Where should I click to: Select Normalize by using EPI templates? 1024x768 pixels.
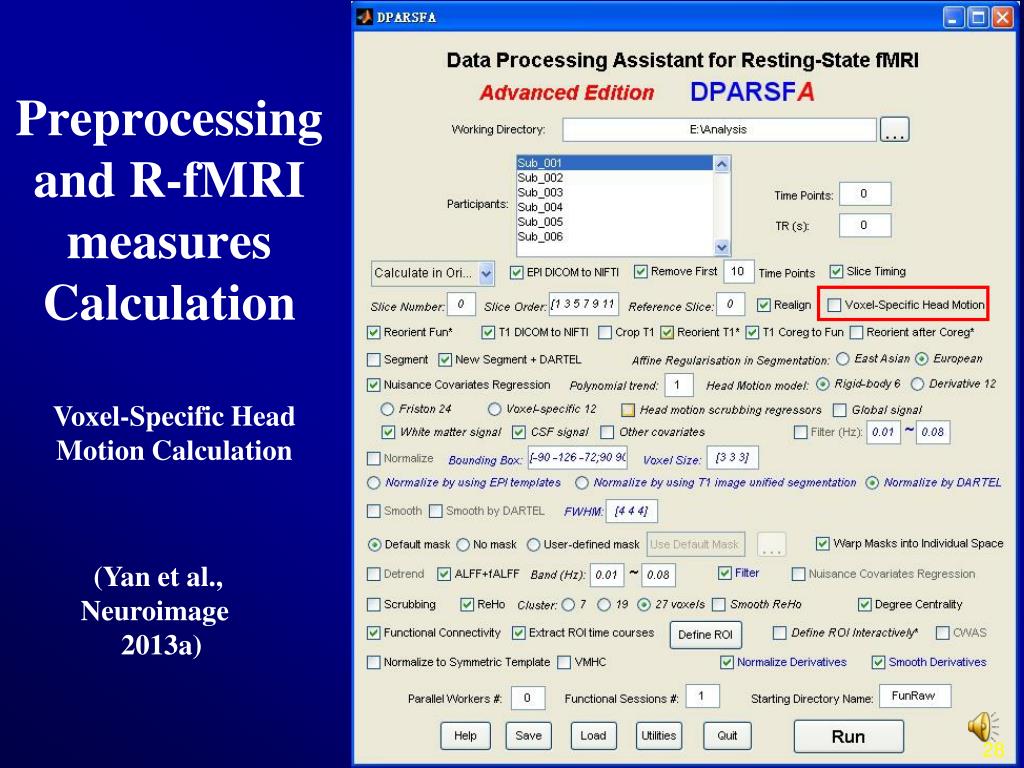point(374,483)
